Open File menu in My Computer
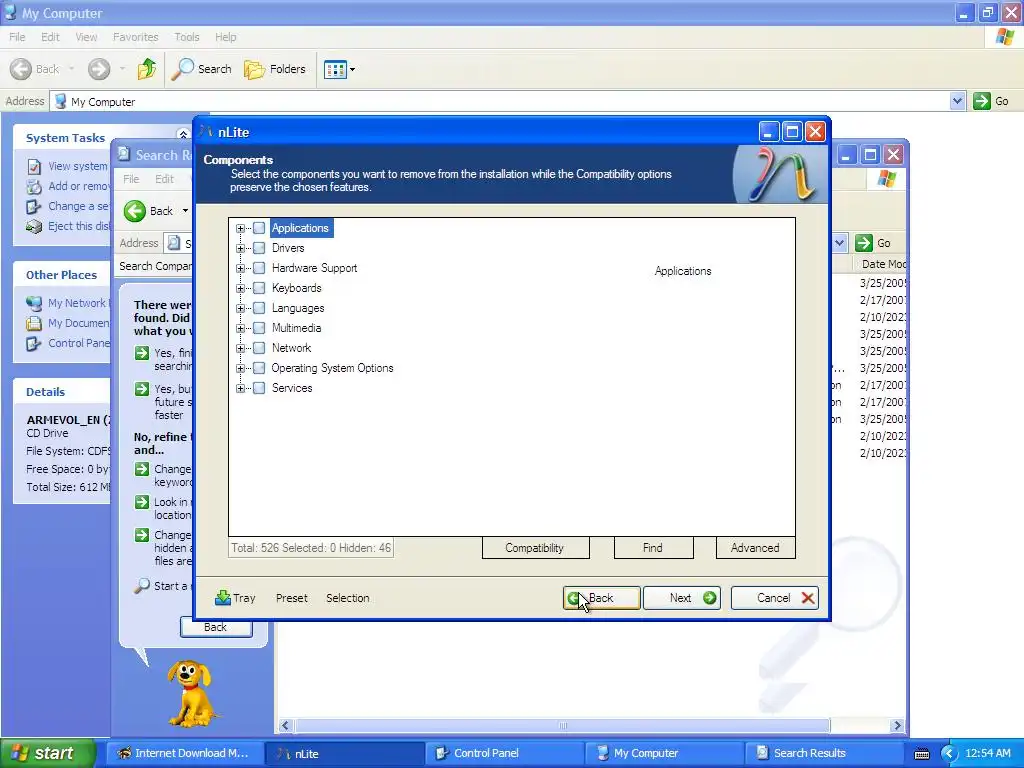1024x768 pixels. pos(18,37)
